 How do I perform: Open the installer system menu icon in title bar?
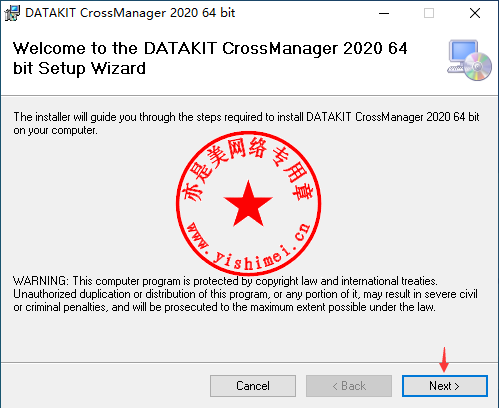[x=12, y=13]
